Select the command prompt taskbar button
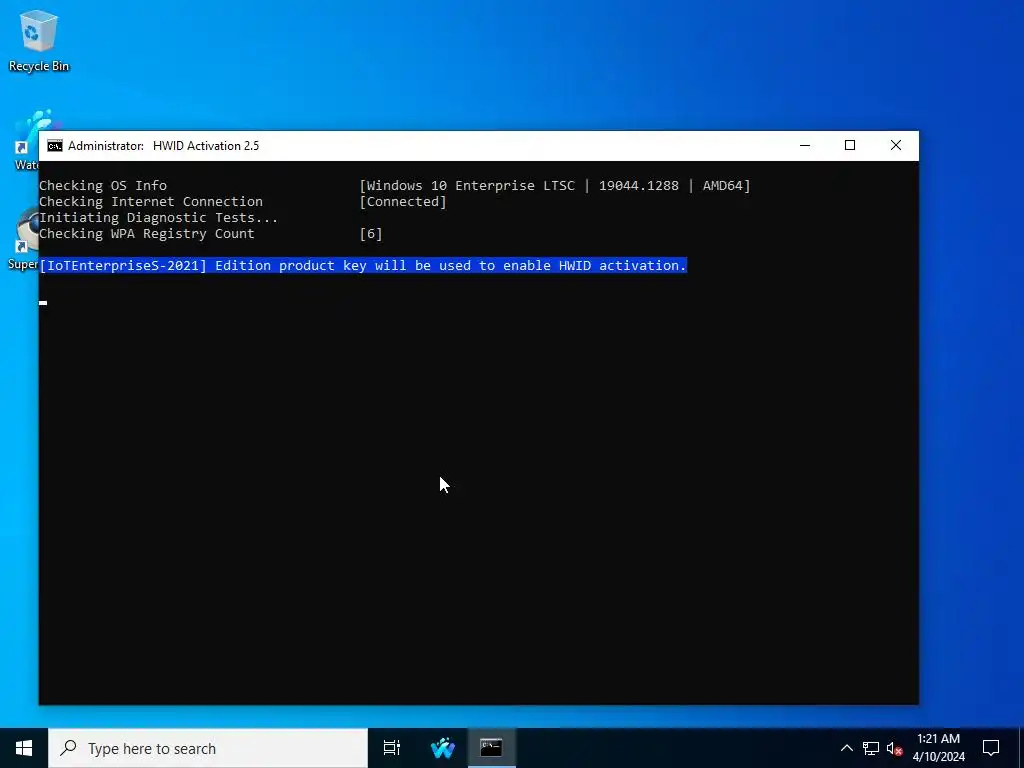This screenshot has width=1024, height=768. click(x=491, y=748)
